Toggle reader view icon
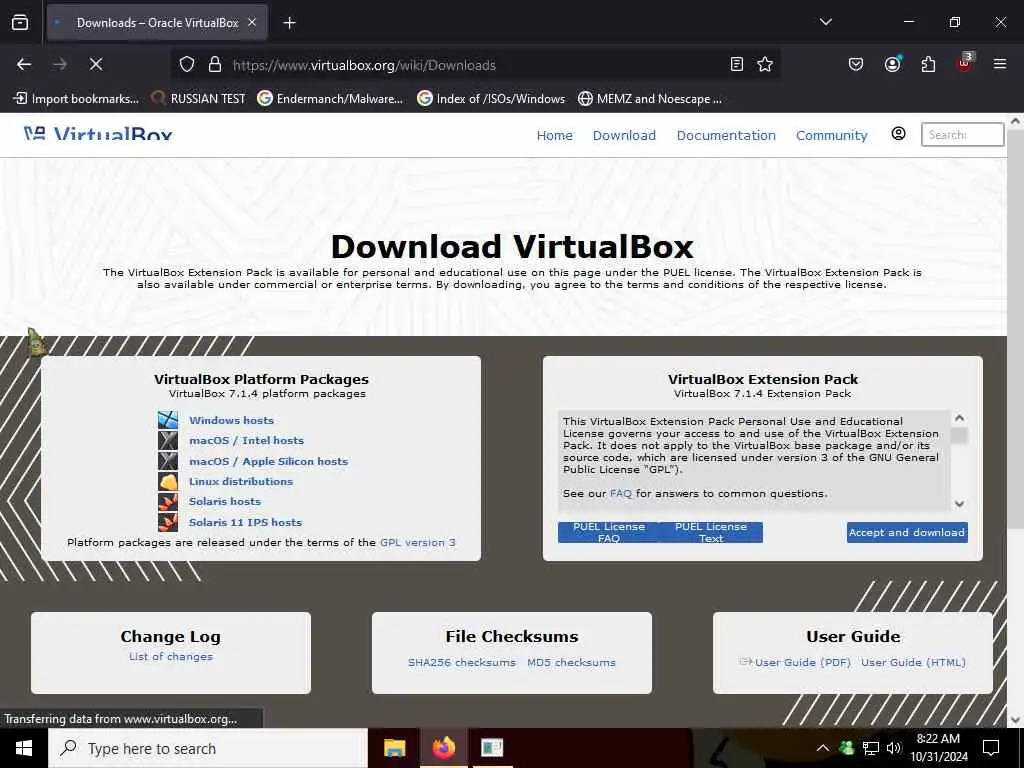The height and width of the screenshot is (768, 1024). click(737, 64)
